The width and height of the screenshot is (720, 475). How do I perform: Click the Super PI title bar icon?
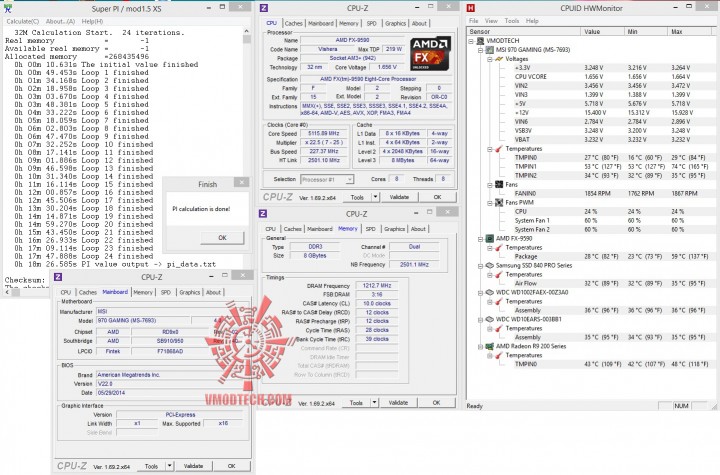tap(8, 8)
